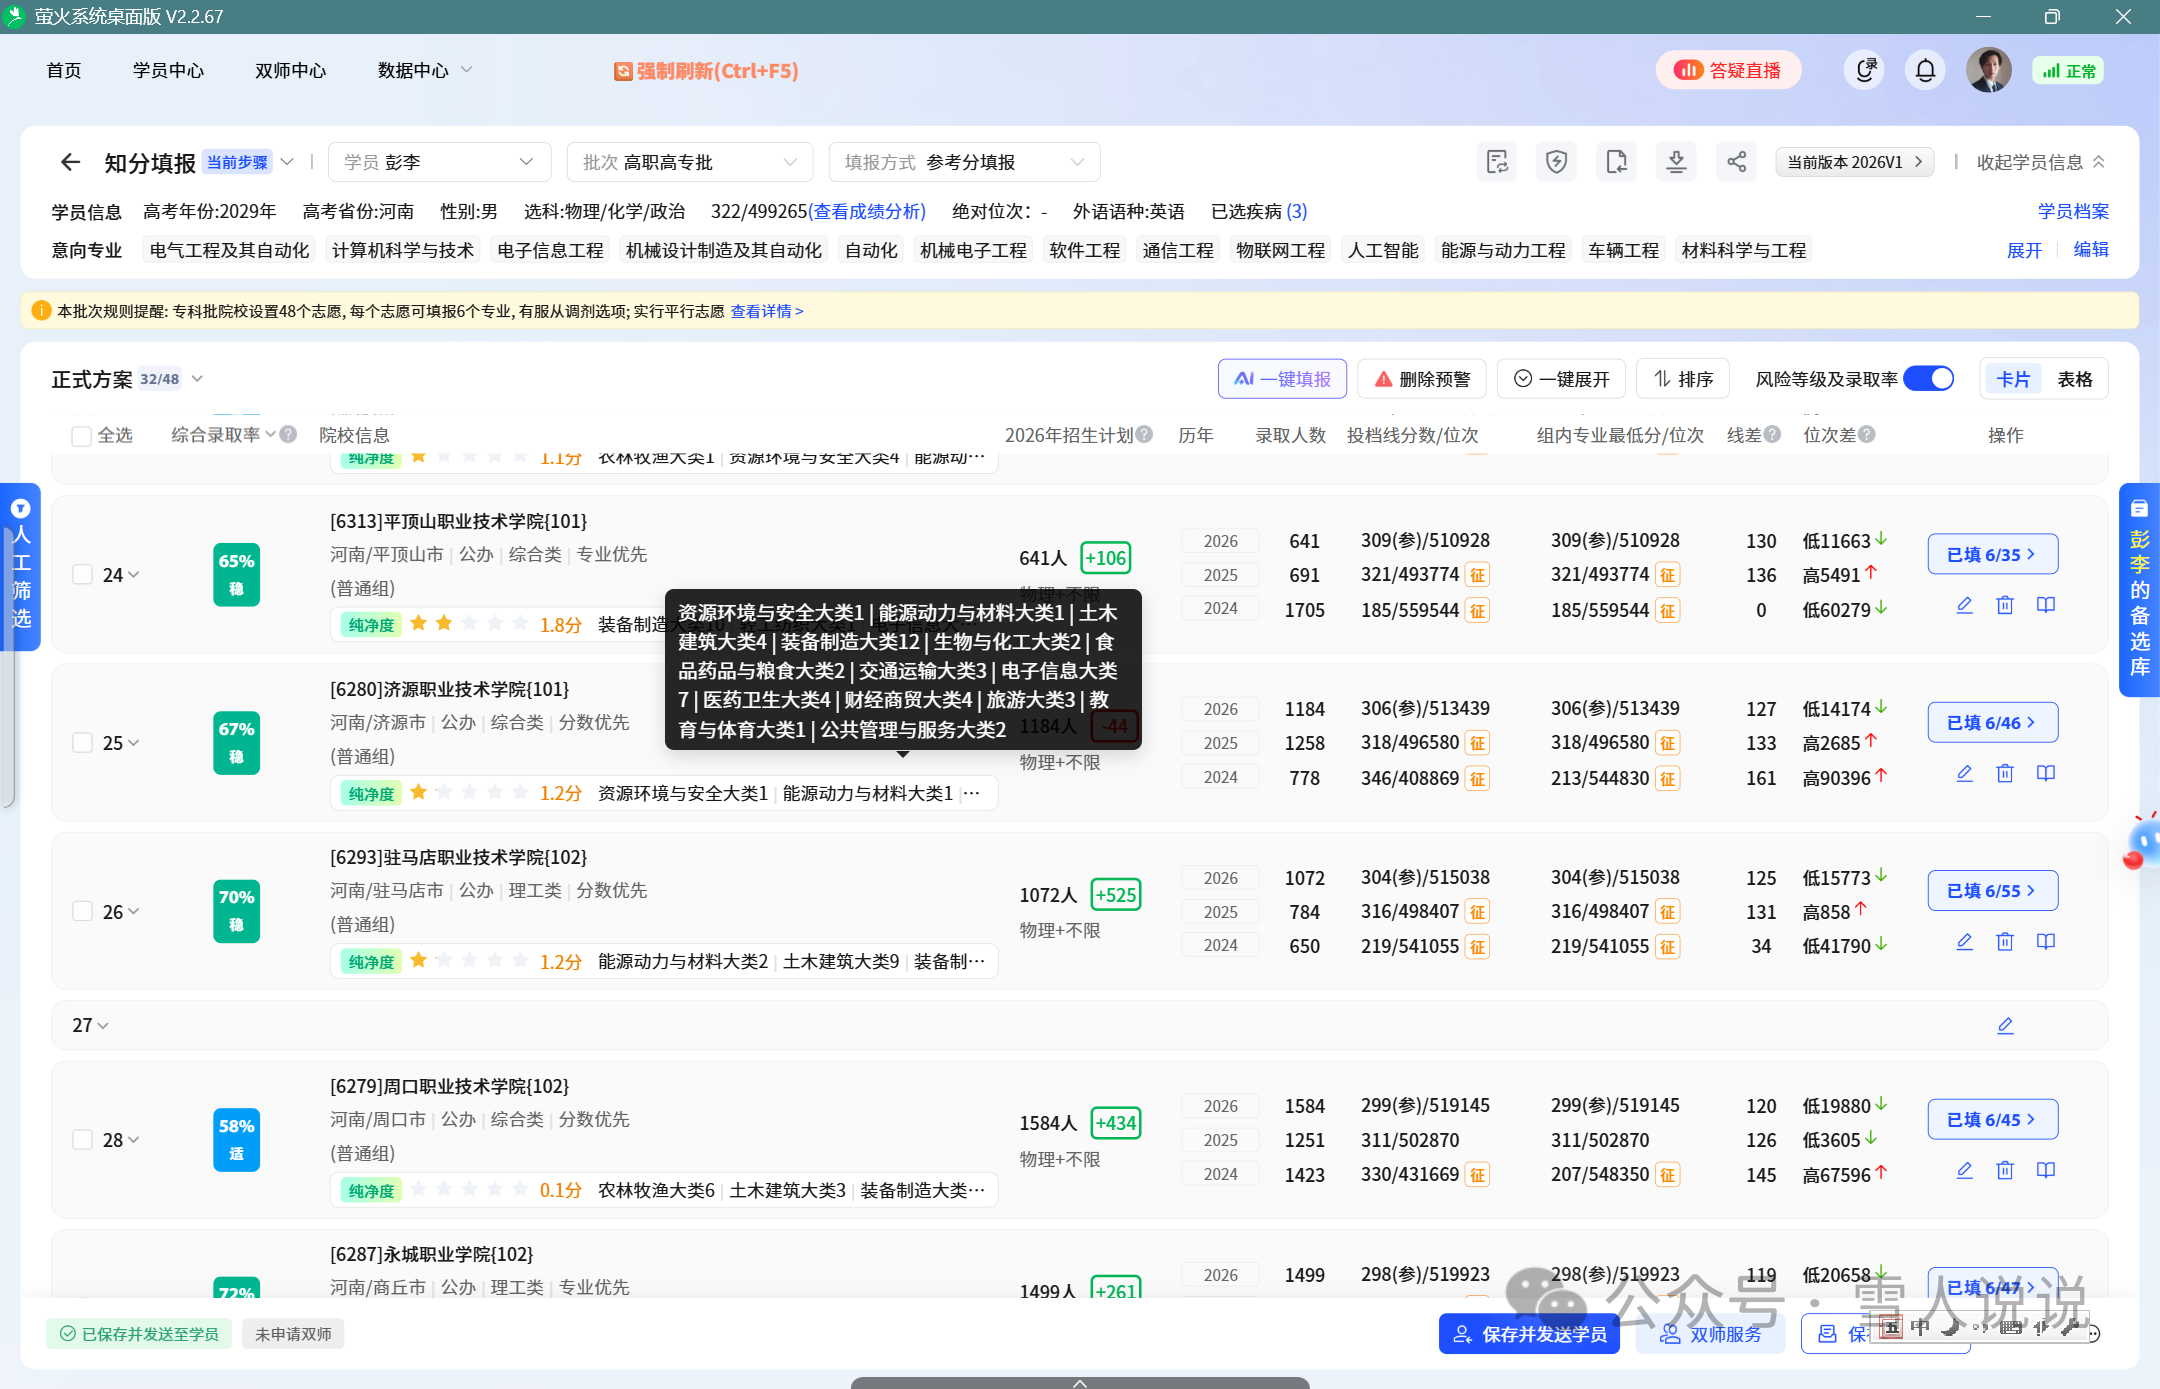The image size is (2160, 1389).
Task: Switch to the 表格 view tab
Action: (x=2075, y=379)
